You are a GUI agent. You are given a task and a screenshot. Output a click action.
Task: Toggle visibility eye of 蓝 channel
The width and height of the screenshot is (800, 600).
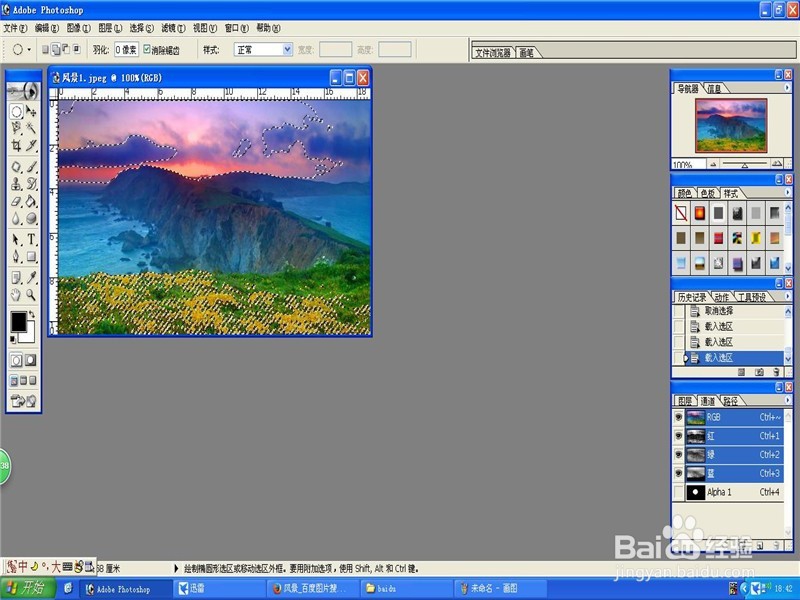click(x=679, y=473)
